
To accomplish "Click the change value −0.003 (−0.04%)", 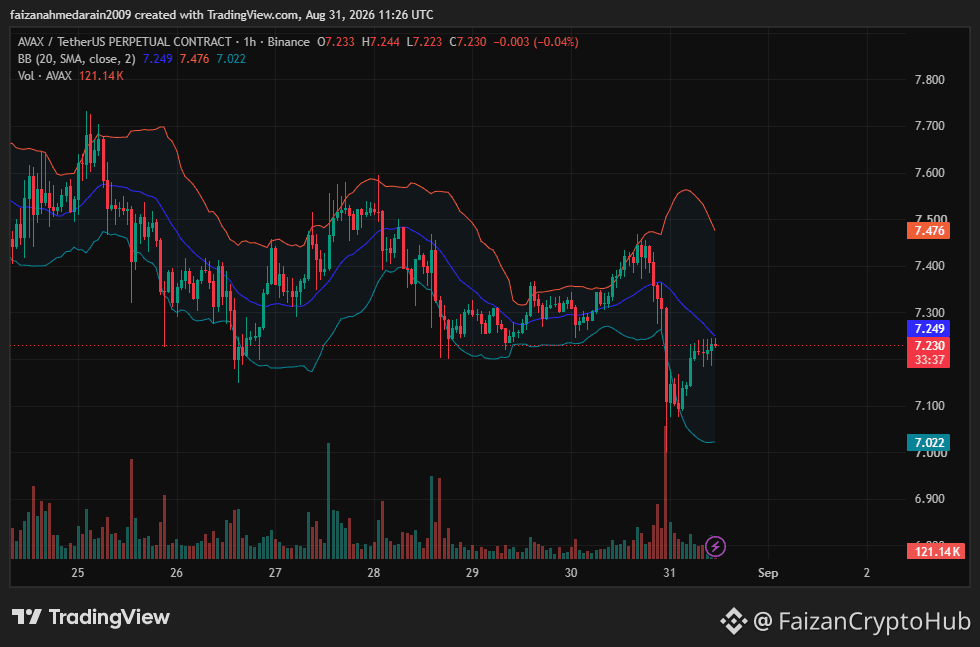I will click(536, 42).
